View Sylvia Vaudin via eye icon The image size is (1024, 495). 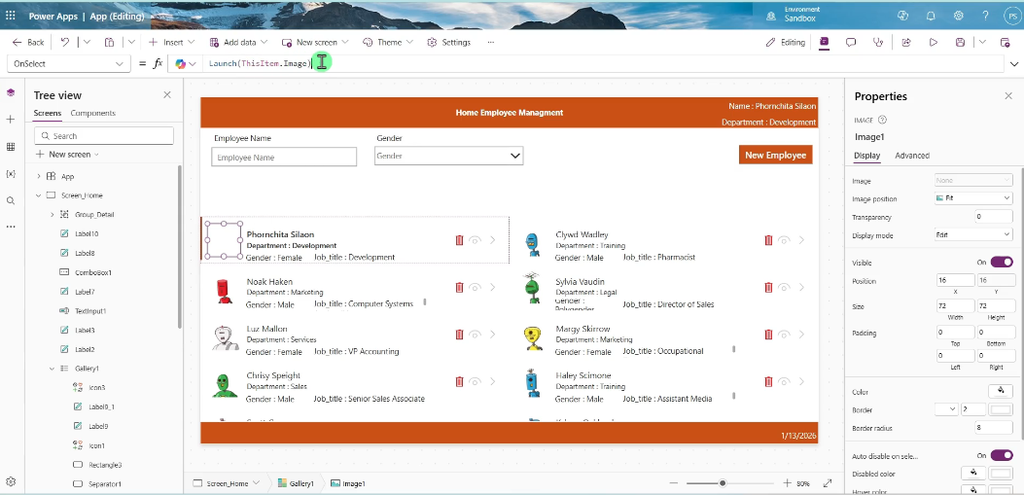click(784, 287)
